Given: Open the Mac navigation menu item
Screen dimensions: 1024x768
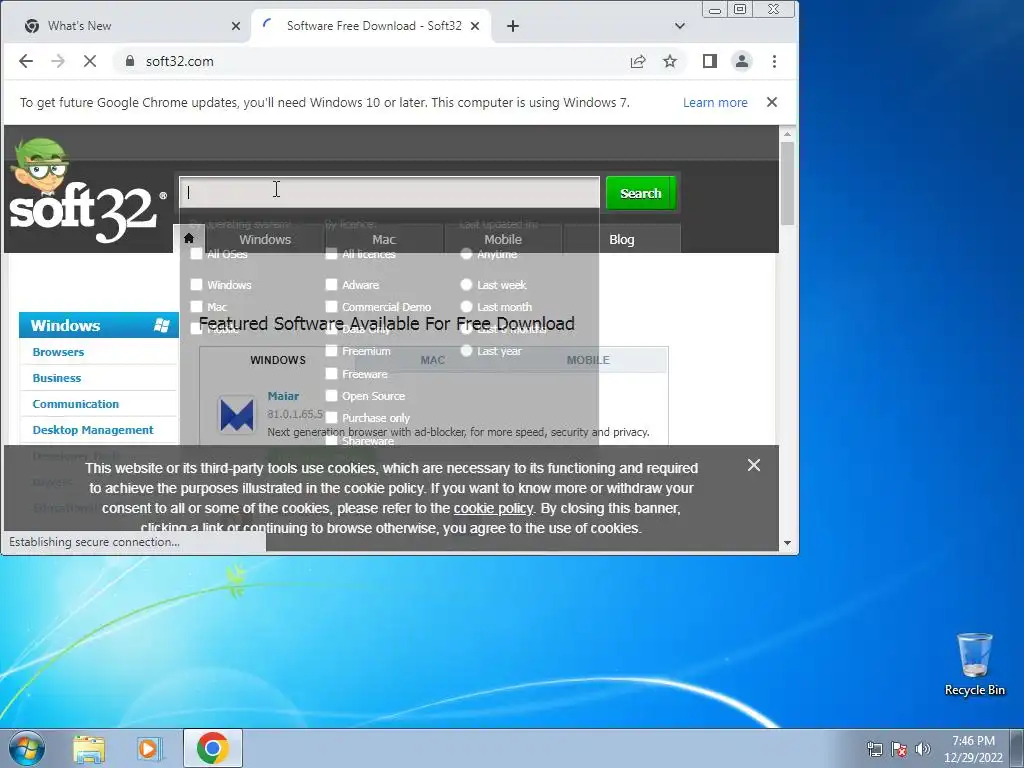Looking at the screenshot, I should click(384, 239).
